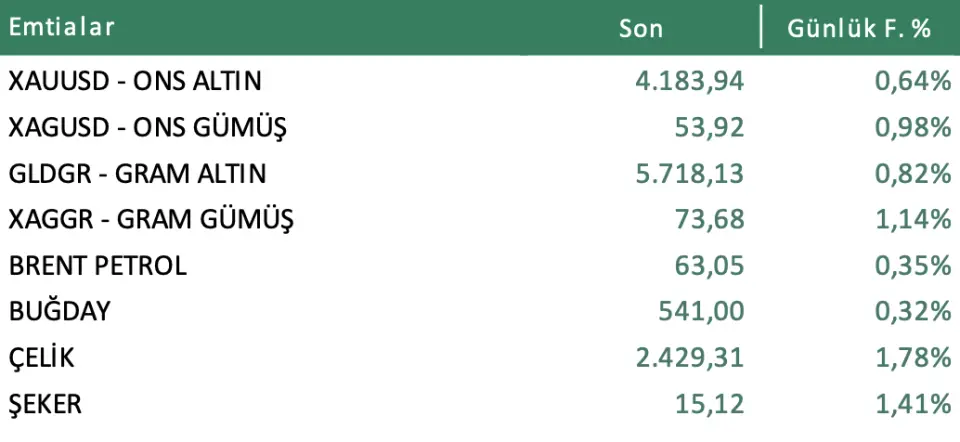Select XAGUSD - ONS GÜMÜŞ commodity
This screenshot has width=960, height=442.
[148, 127]
